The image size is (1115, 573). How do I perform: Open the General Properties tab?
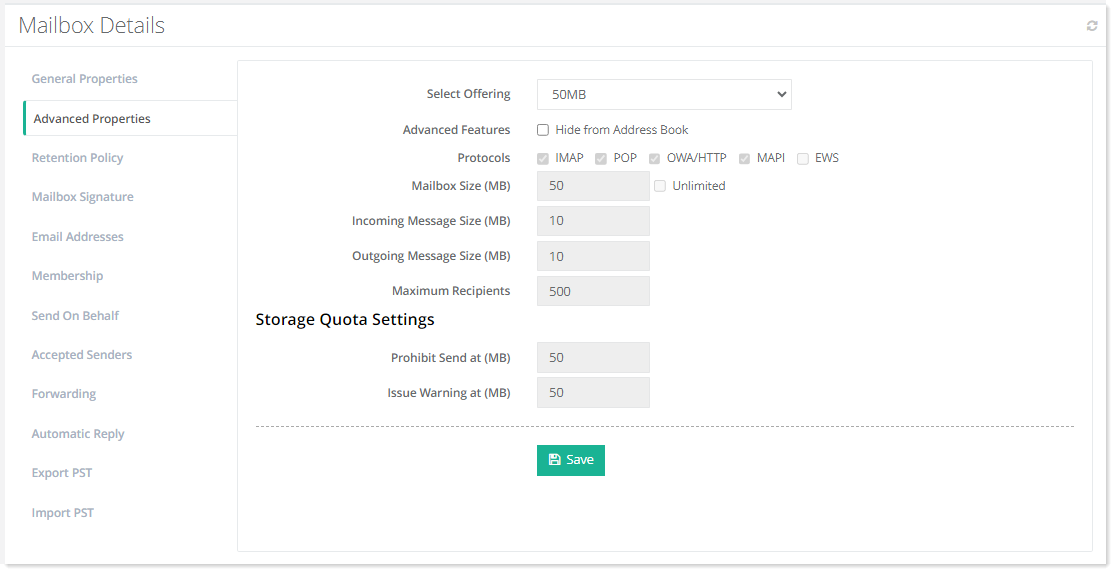pyautogui.click(x=85, y=79)
